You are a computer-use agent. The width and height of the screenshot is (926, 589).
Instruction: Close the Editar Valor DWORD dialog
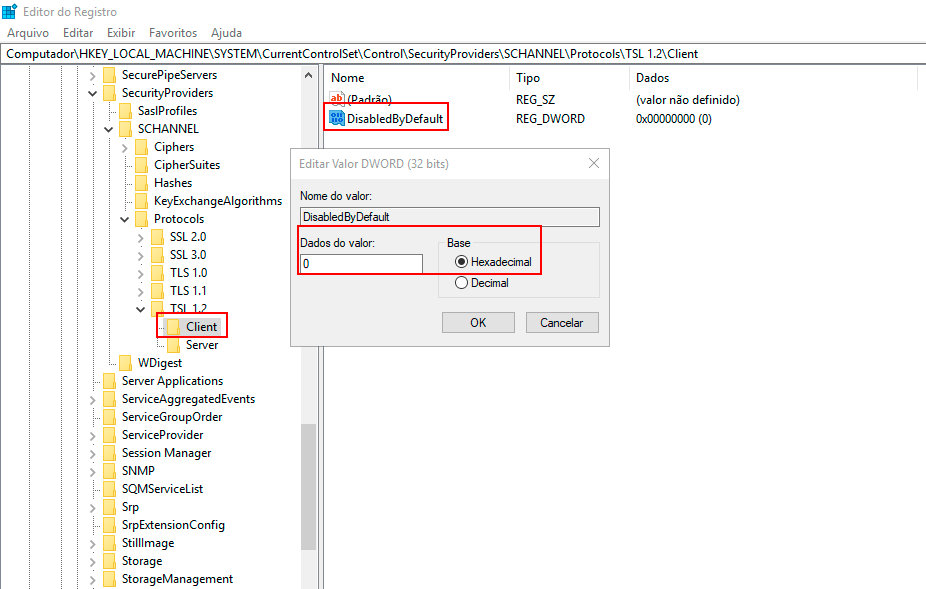[594, 164]
